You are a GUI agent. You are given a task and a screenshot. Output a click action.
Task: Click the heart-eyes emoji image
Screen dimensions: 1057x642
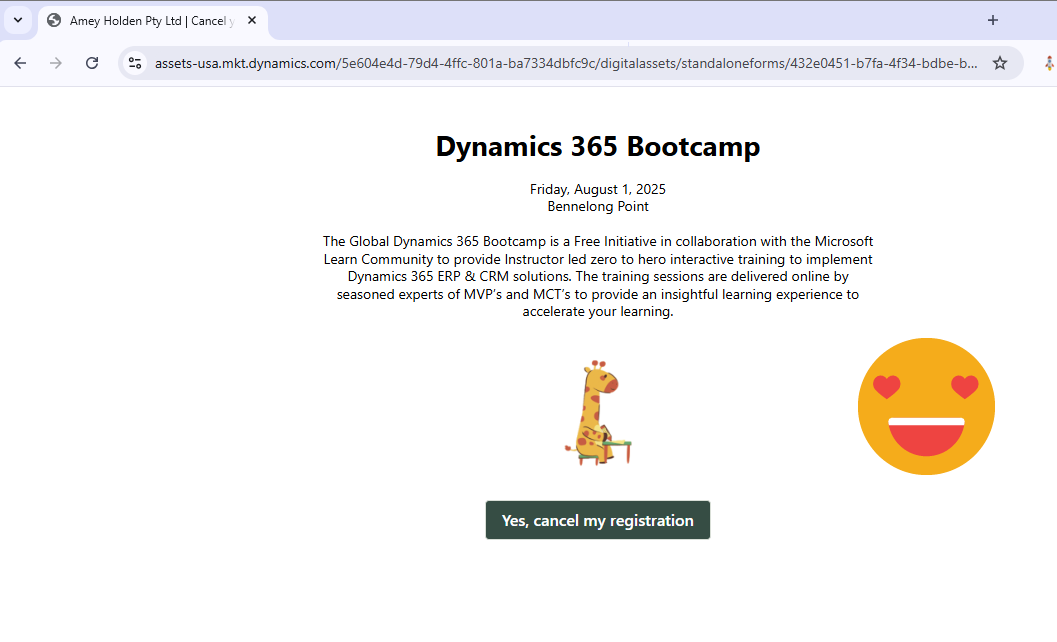[x=926, y=407]
